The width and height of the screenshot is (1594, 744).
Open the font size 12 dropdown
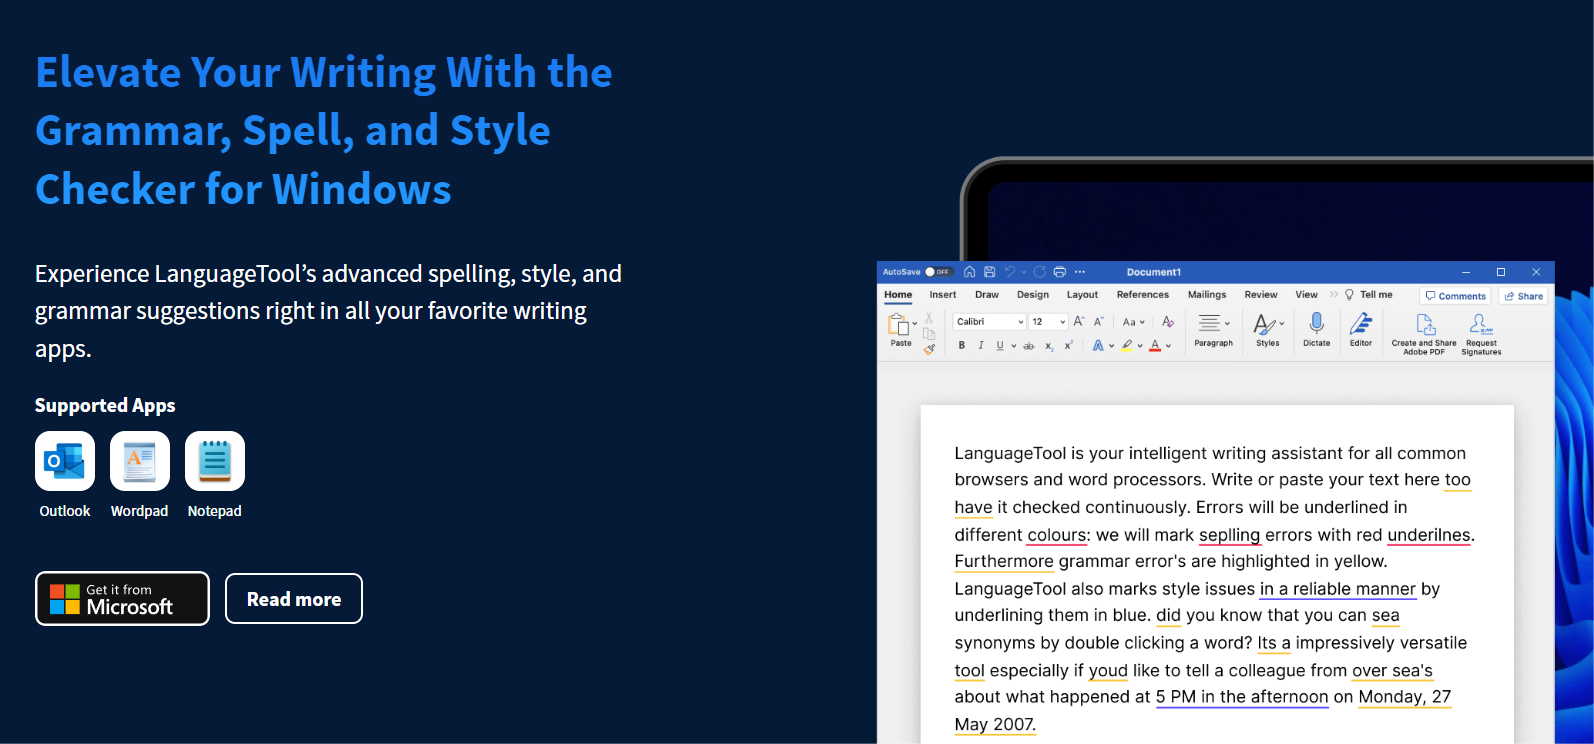coord(1049,322)
